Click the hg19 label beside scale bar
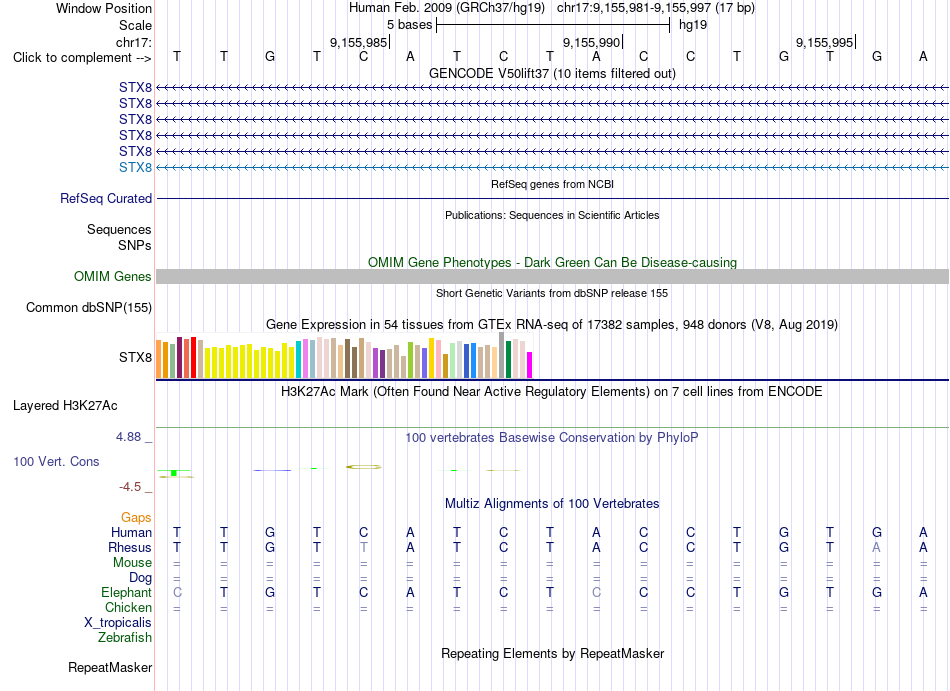Image resolution: width=950 pixels, height=691 pixels. [693, 25]
